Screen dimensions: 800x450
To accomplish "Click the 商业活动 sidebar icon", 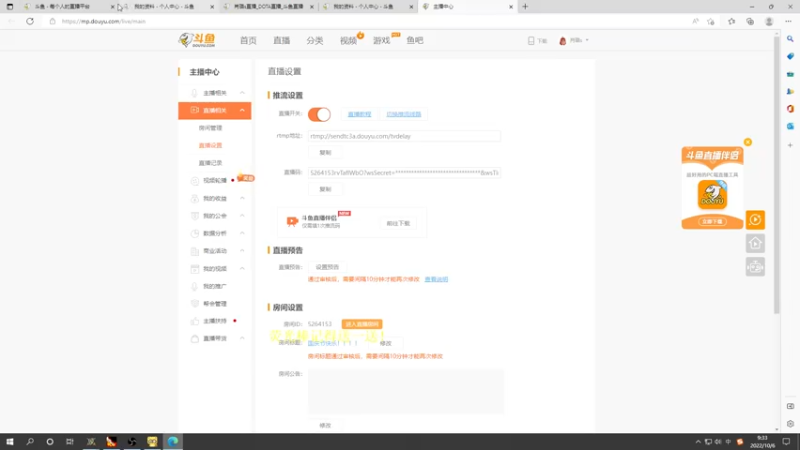I will (194, 251).
